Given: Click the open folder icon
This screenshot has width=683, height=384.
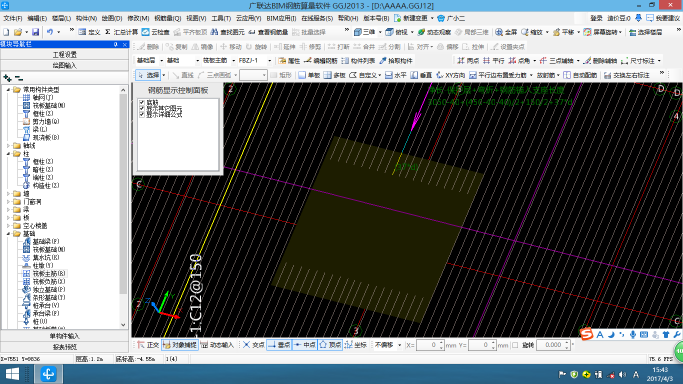Looking at the screenshot, I should point(18,32).
